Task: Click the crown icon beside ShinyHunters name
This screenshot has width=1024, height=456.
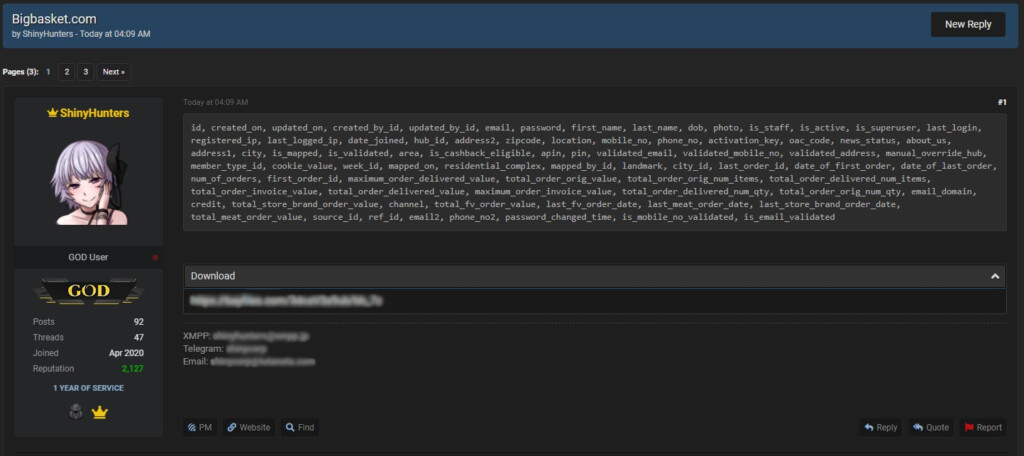Action: coord(53,113)
